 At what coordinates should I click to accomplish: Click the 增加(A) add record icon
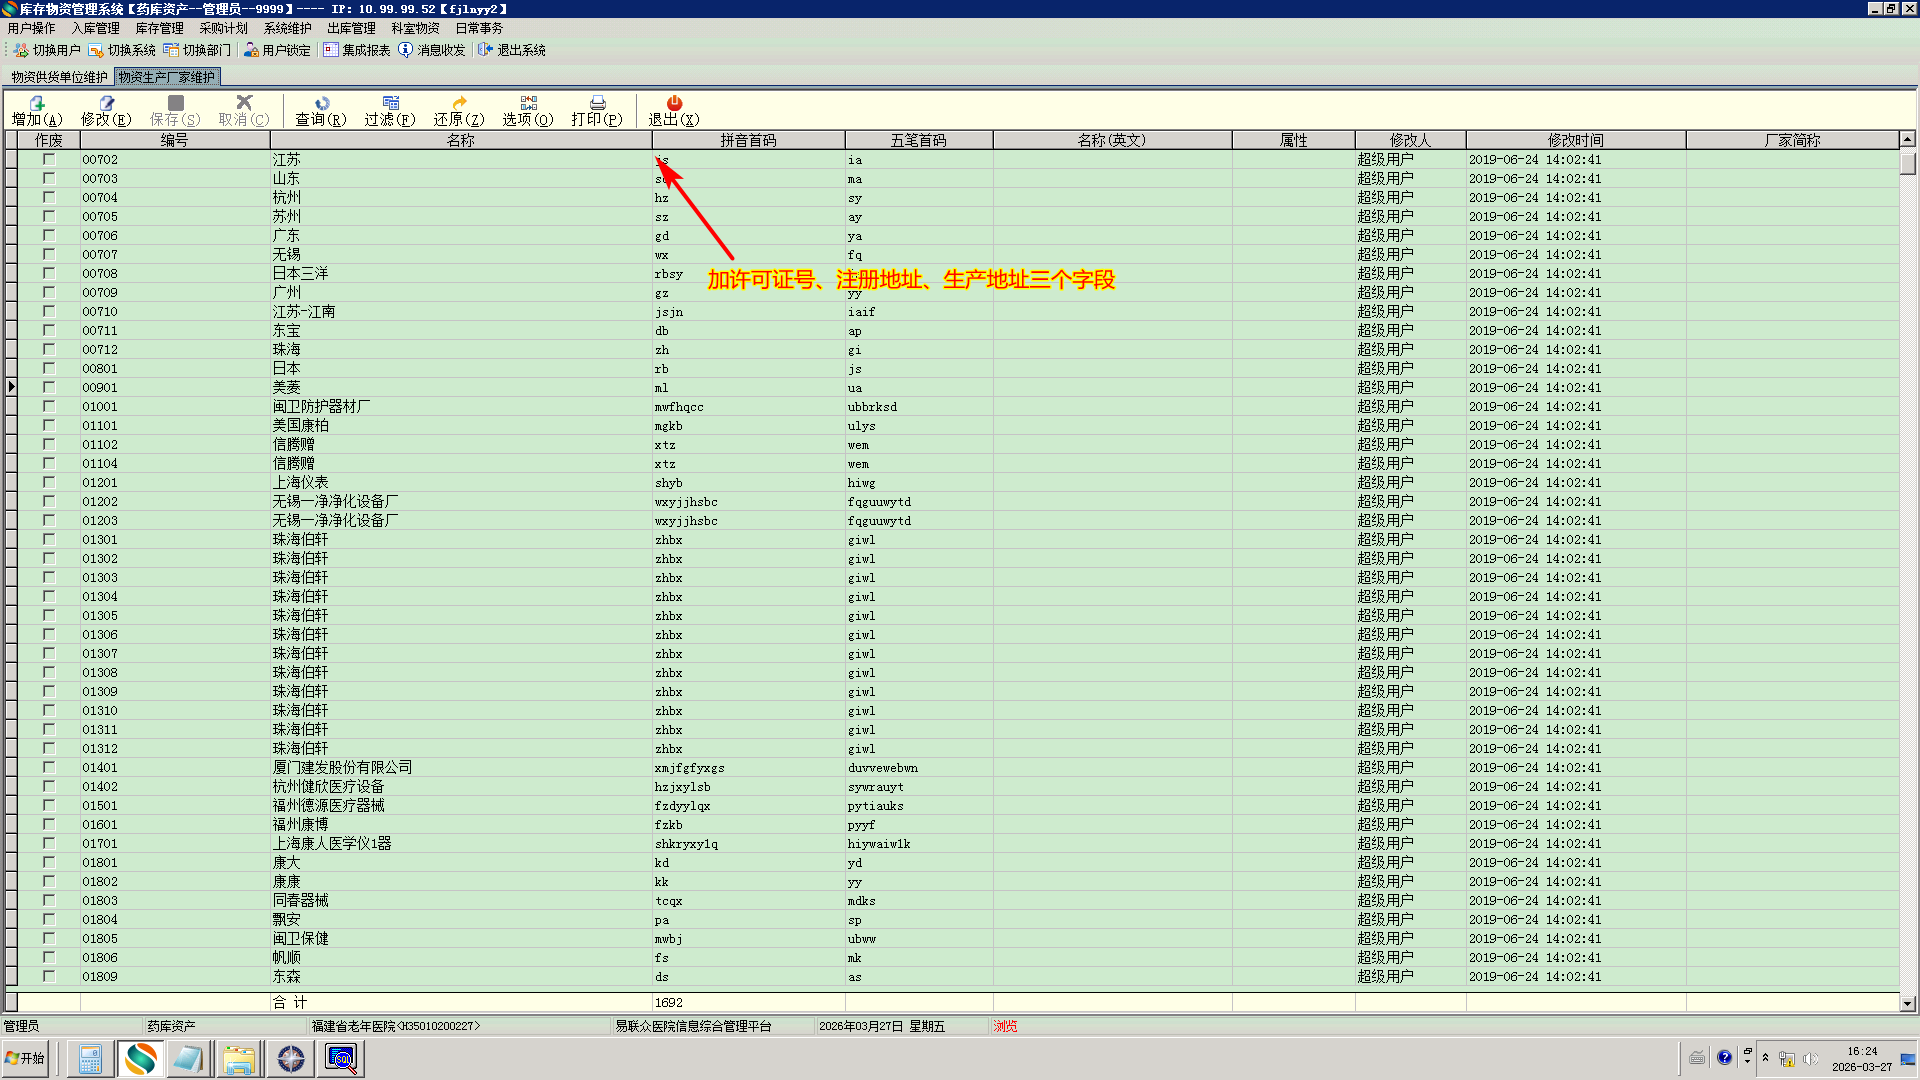coord(37,109)
